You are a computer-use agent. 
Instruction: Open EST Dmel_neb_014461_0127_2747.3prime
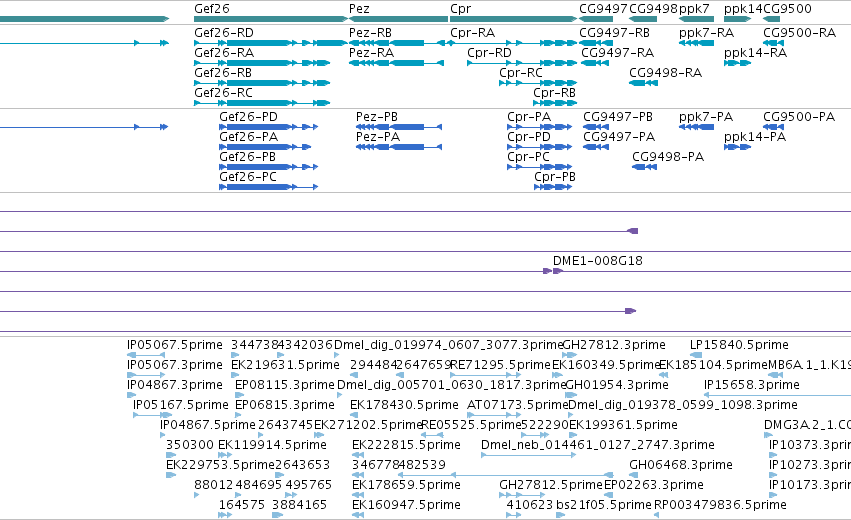pos(598,445)
